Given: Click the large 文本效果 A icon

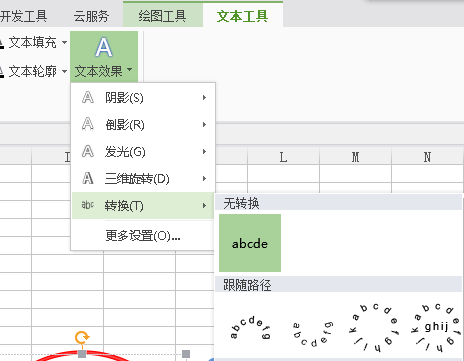Looking at the screenshot, I should pyautogui.click(x=104, y=47).
